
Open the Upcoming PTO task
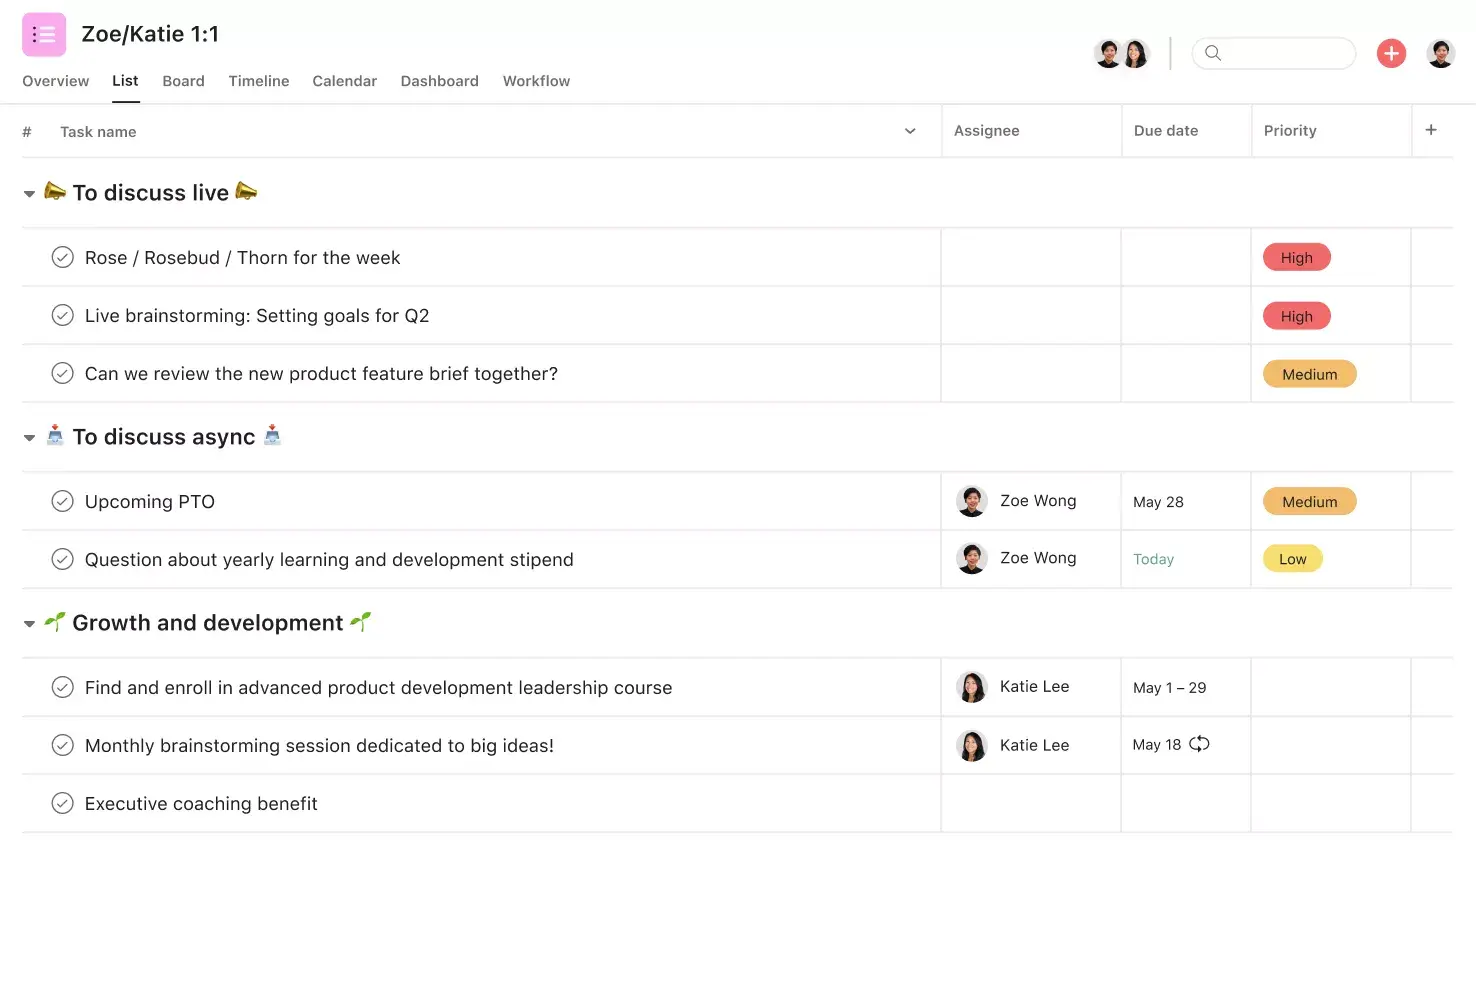click(149, 501)
